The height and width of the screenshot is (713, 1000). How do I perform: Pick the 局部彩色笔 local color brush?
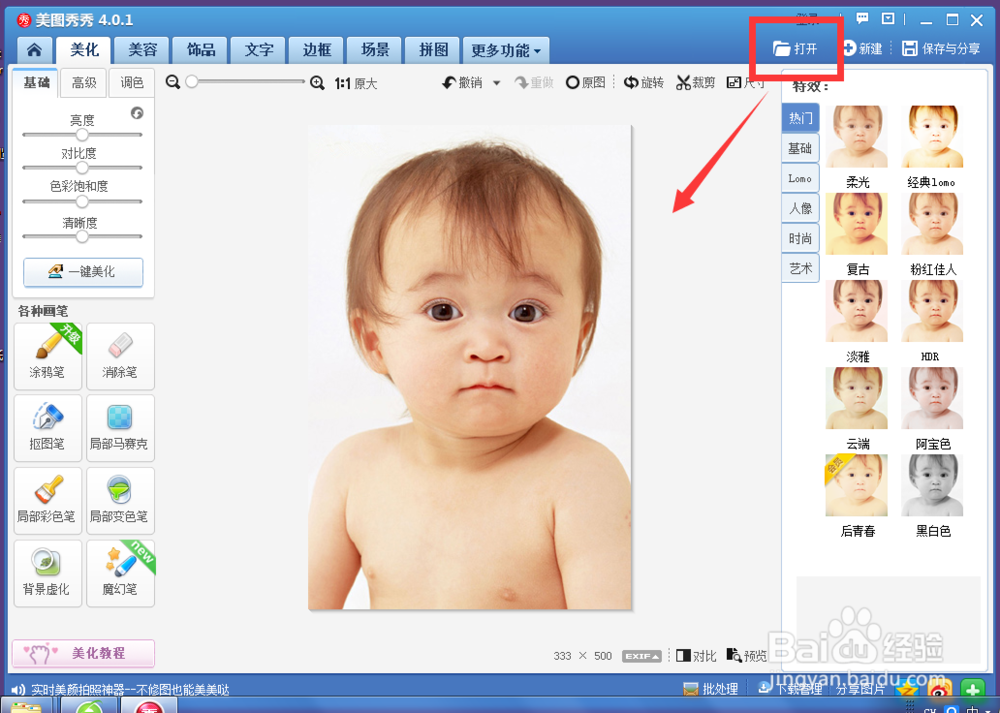(48, 501)
